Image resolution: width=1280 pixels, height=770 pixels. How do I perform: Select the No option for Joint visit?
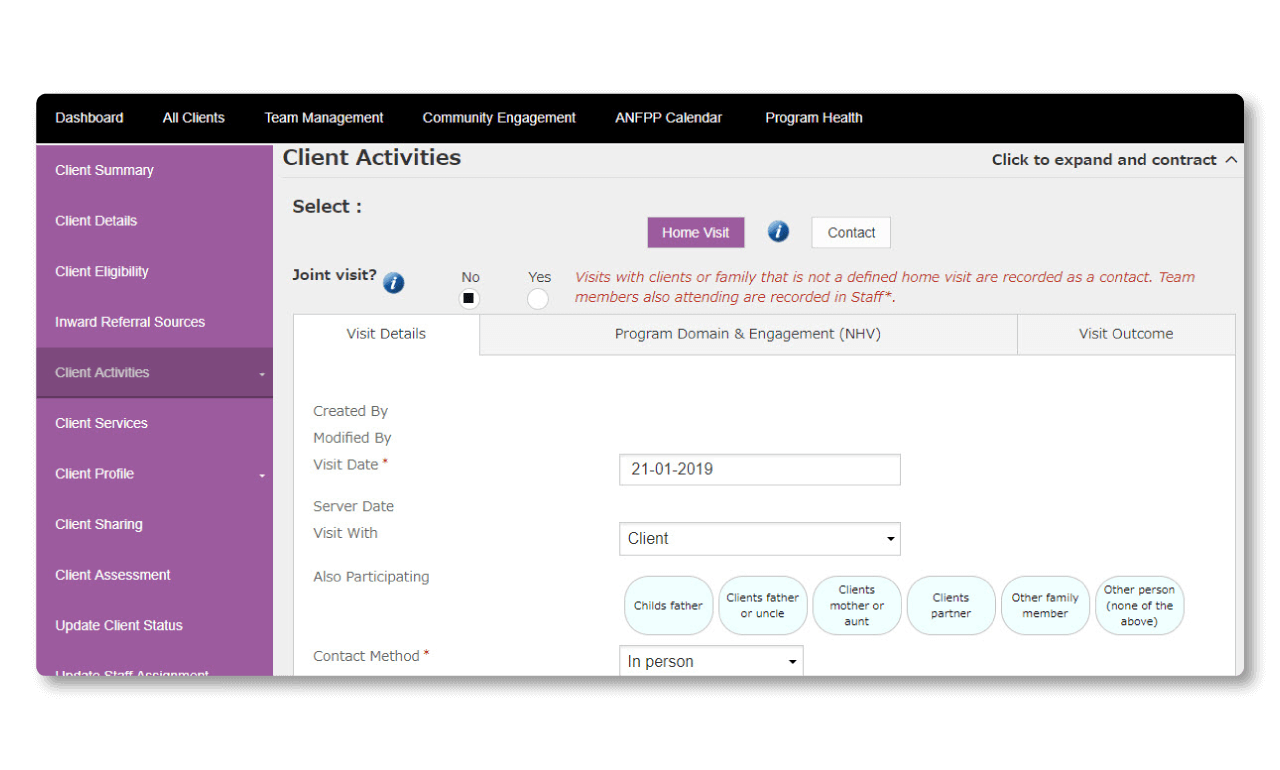pyautogui.click(x=469, y=297)
